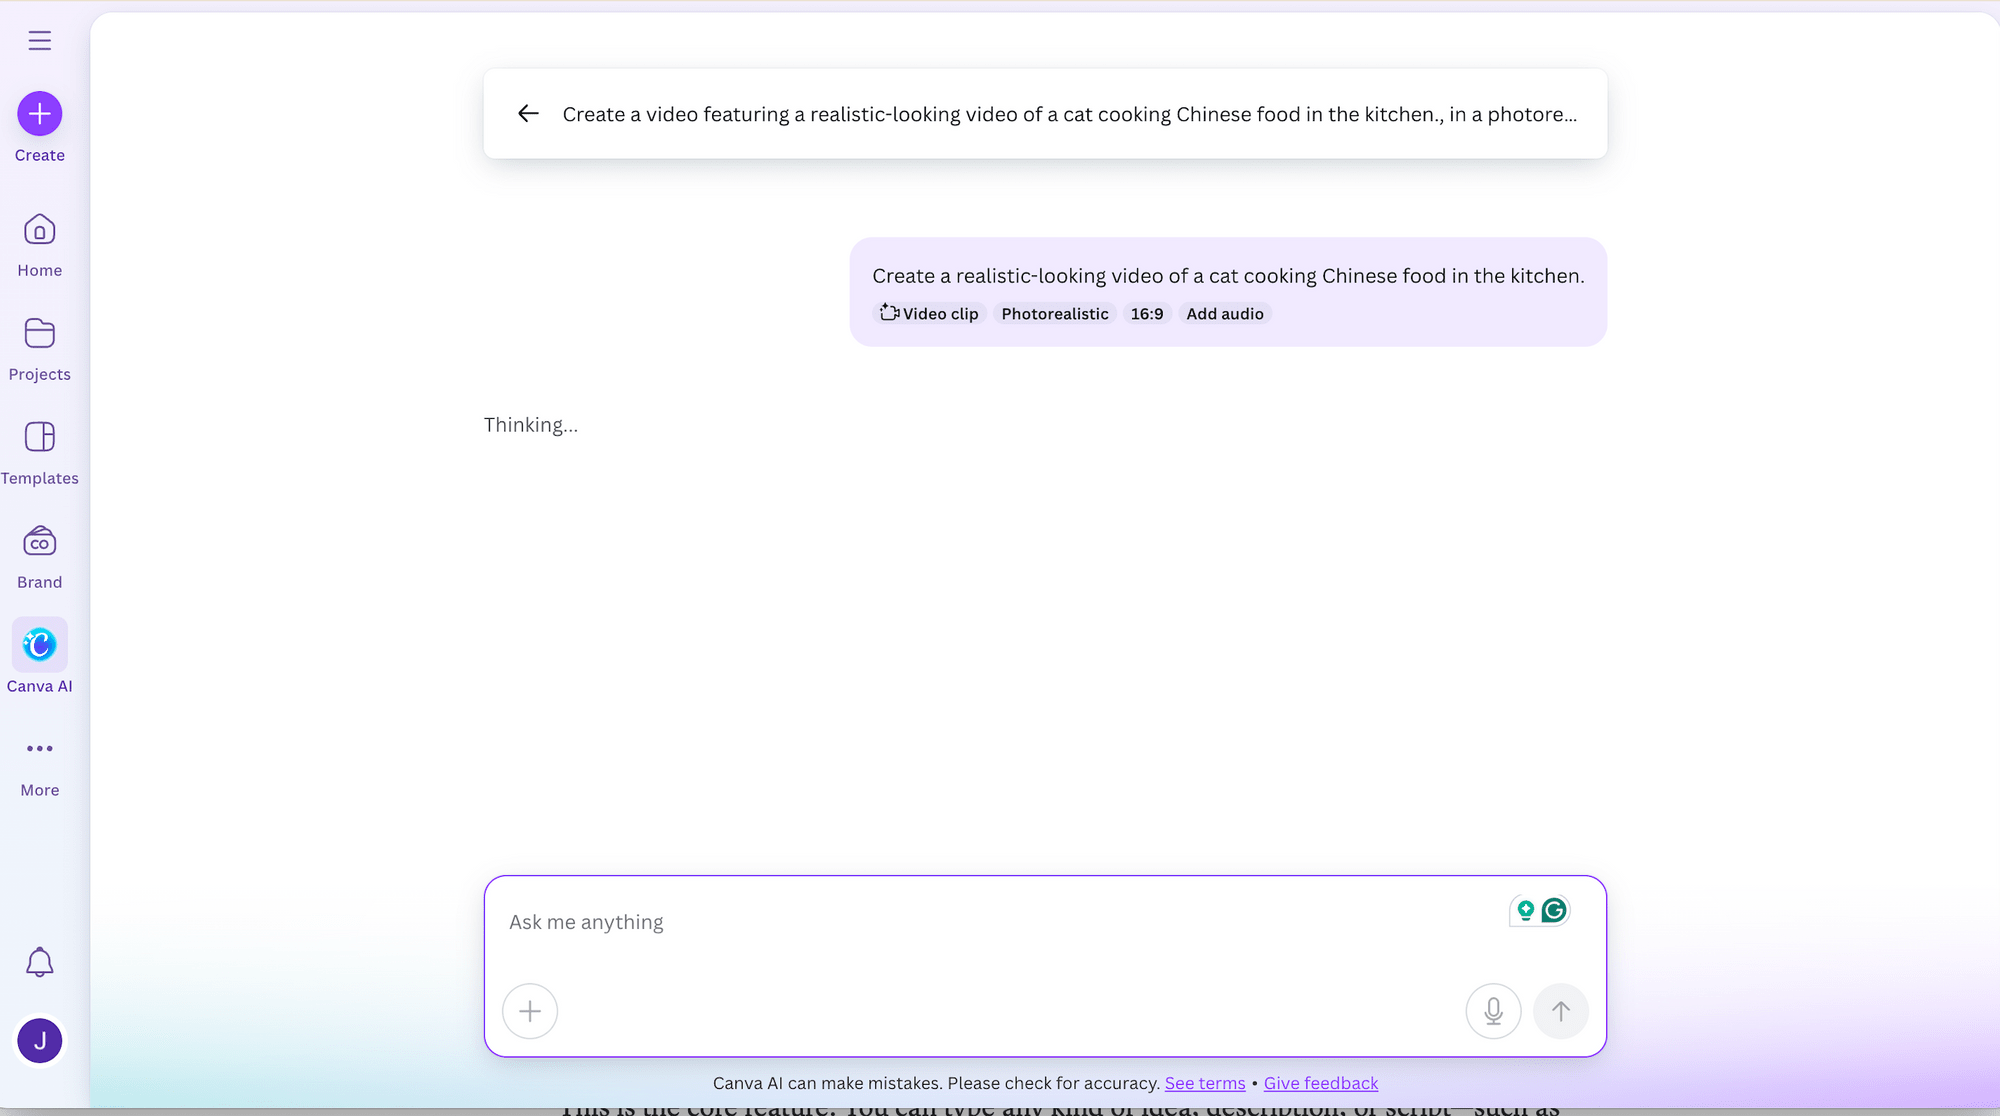
Task: Open the See terms link
Action: (1204, 1083)
